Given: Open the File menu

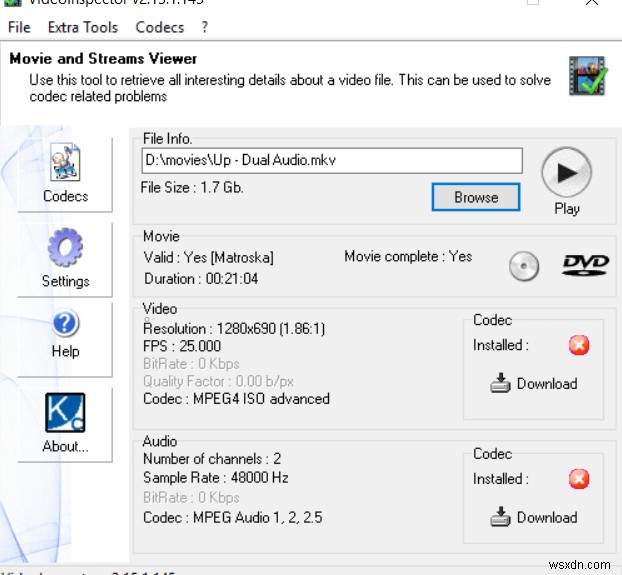Looking at the screenshot, I should click(x=19, y=27).
